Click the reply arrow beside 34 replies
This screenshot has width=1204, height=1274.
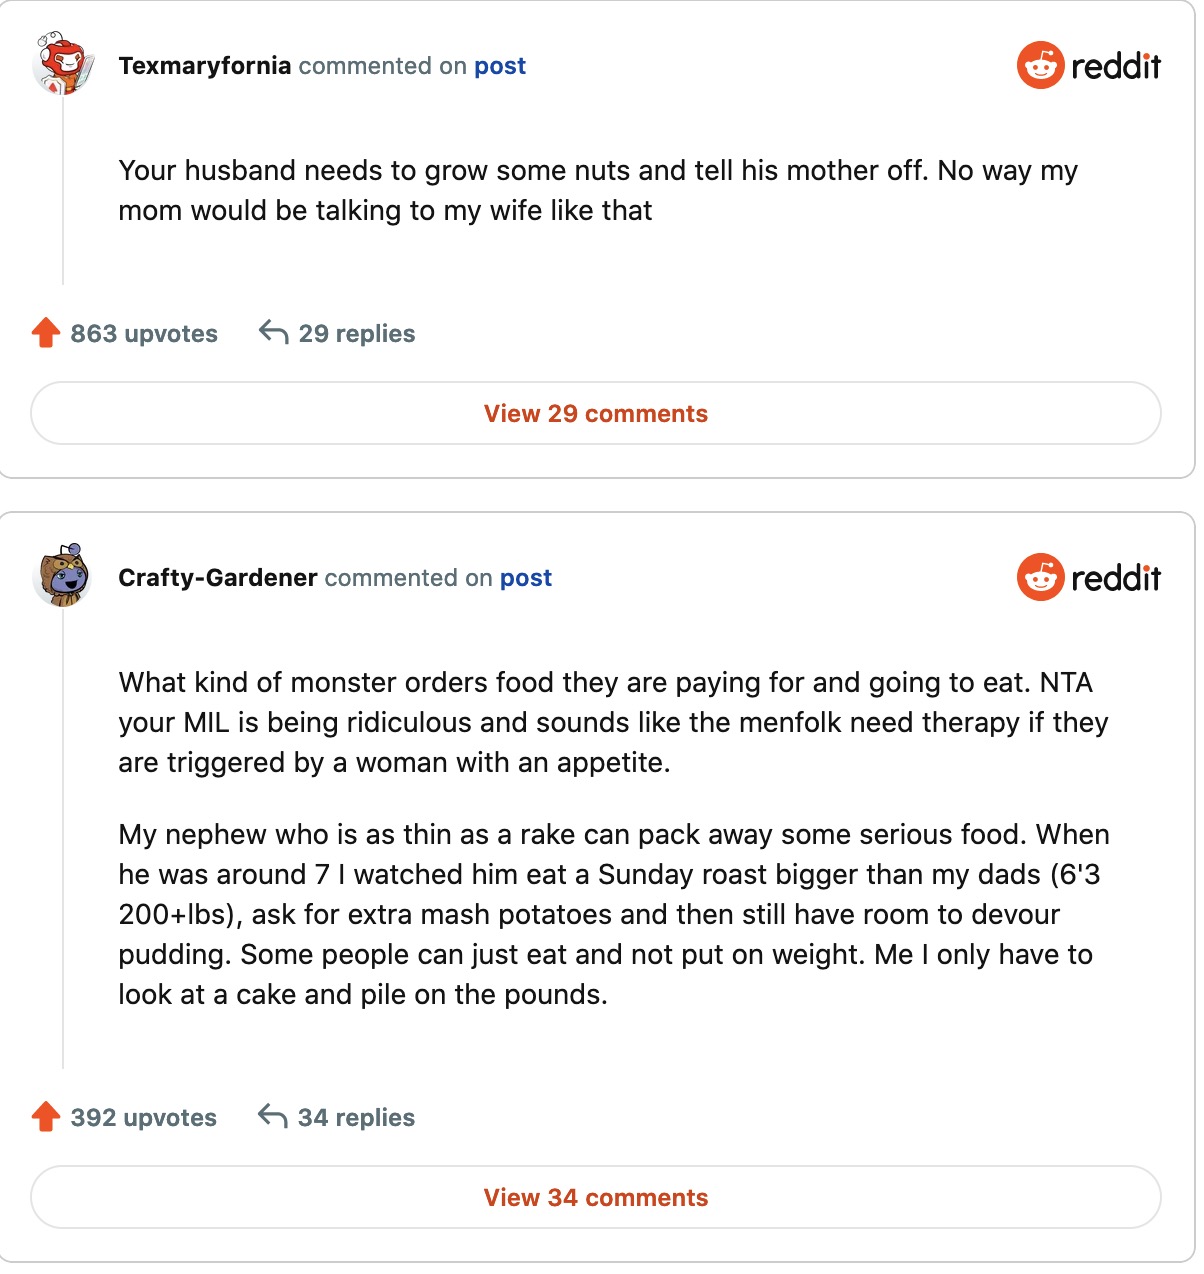point(273,1116)
